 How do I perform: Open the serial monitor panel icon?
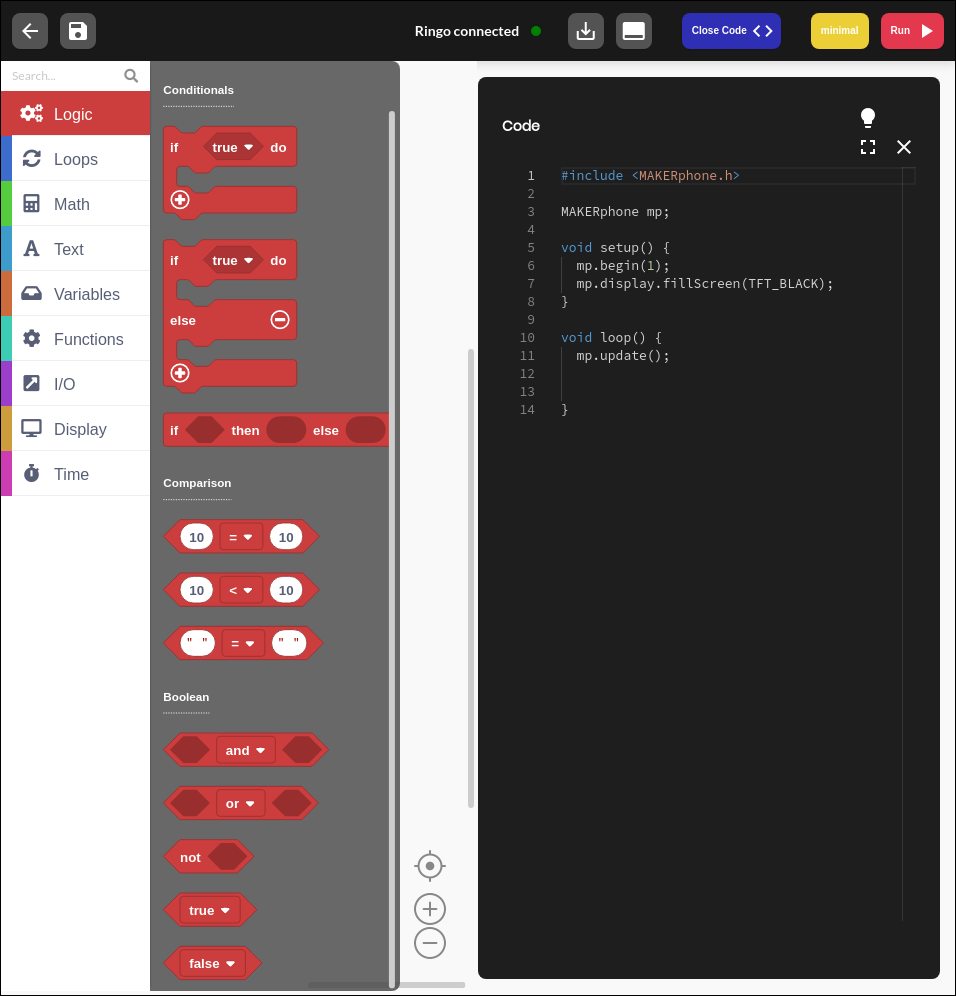pos(633,30)
